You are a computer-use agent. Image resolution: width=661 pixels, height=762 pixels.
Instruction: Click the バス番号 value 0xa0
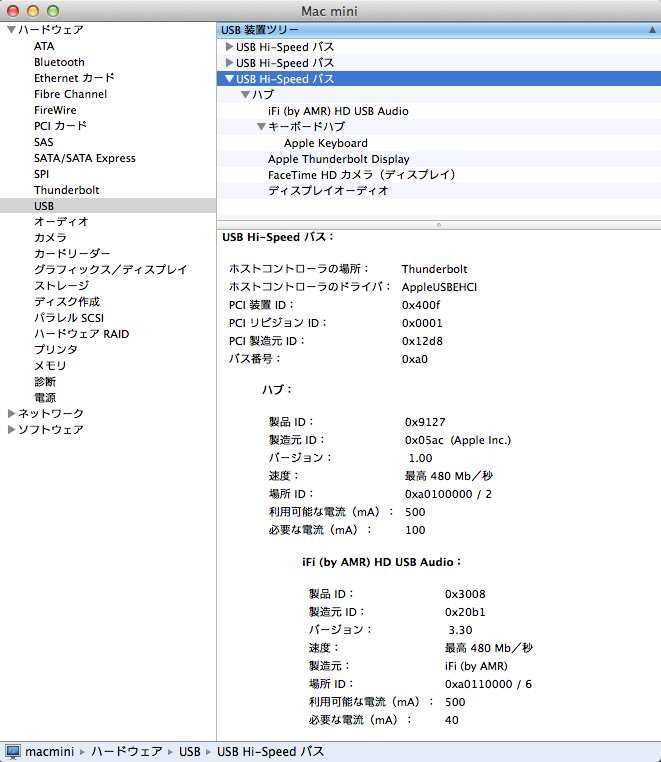[415, 359]
